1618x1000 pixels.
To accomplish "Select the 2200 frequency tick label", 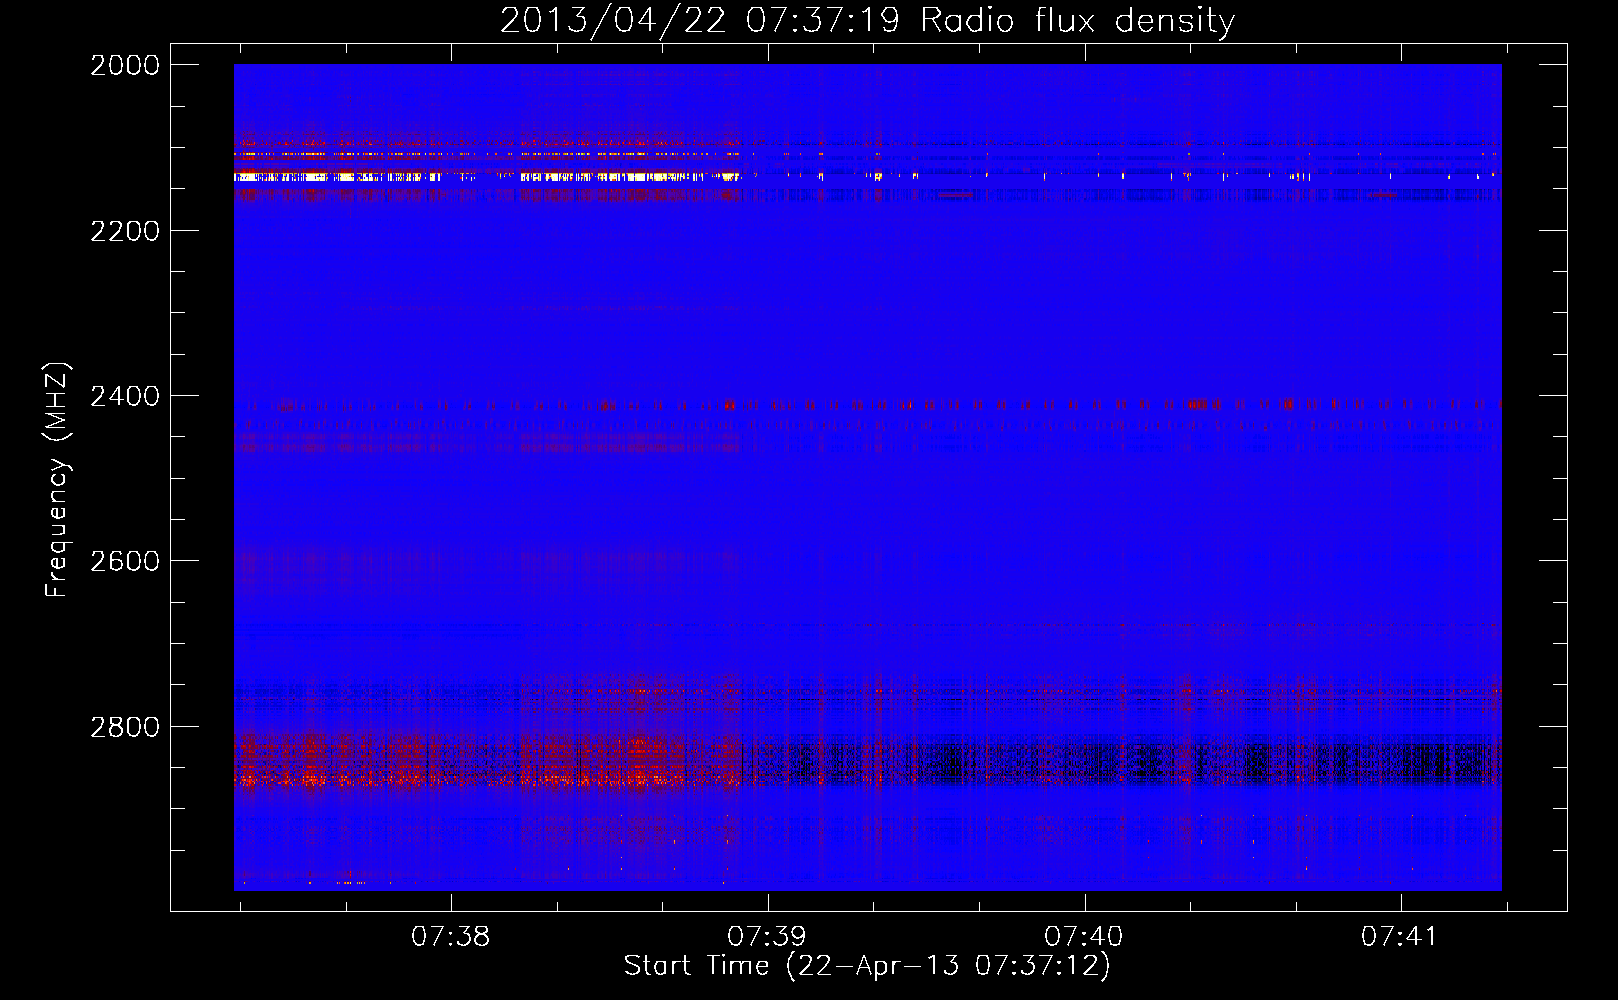I will coord(125,231).
